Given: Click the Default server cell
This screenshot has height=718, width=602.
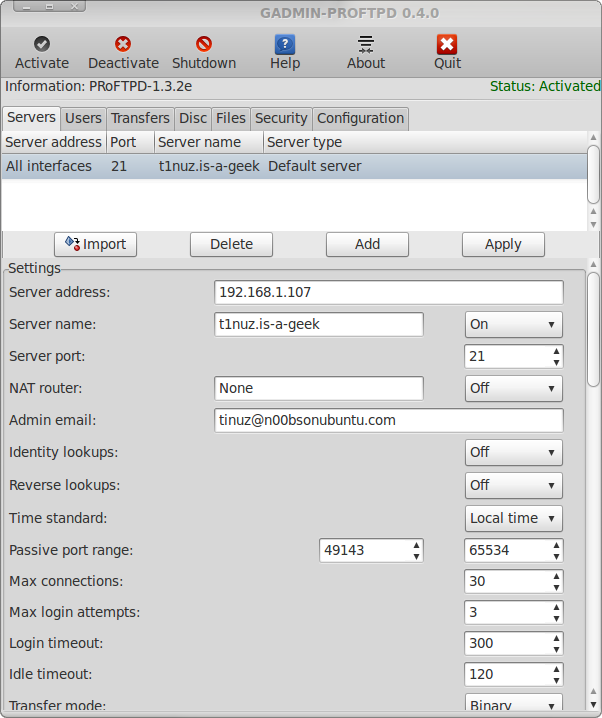Looking at the screenshot, I should [x=315, y=166].
